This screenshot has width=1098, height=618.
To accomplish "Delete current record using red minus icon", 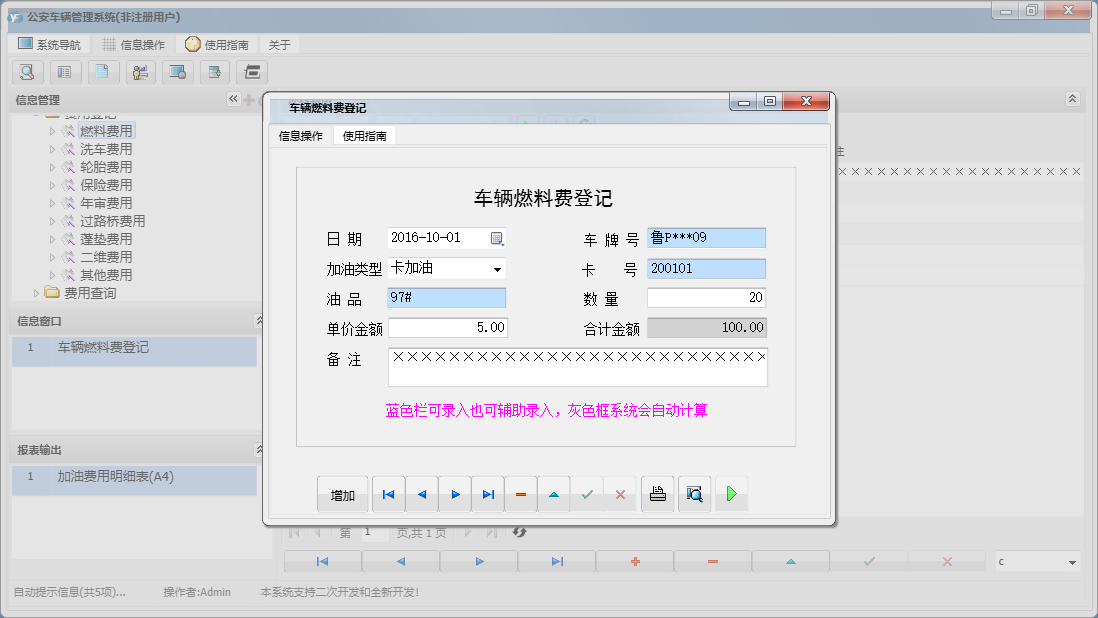I will tap(521, 493).
